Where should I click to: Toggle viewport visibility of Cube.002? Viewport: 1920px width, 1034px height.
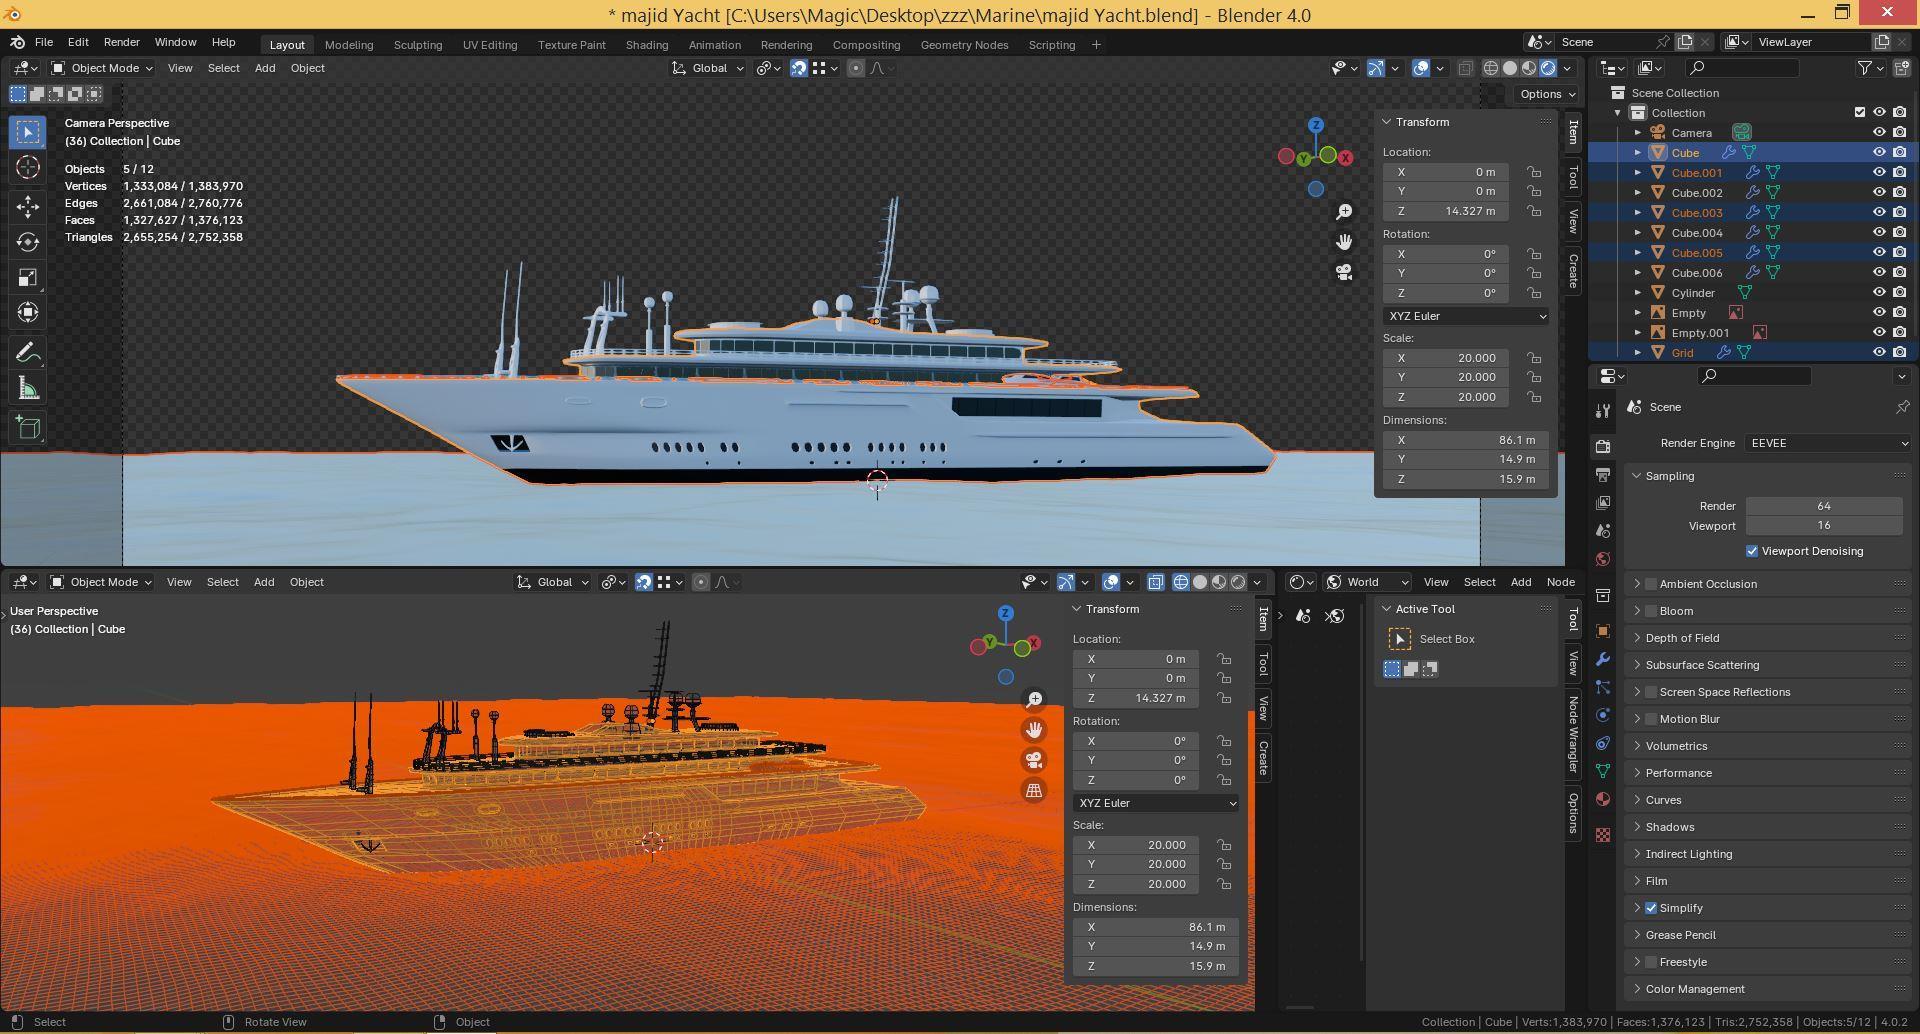1879,192
